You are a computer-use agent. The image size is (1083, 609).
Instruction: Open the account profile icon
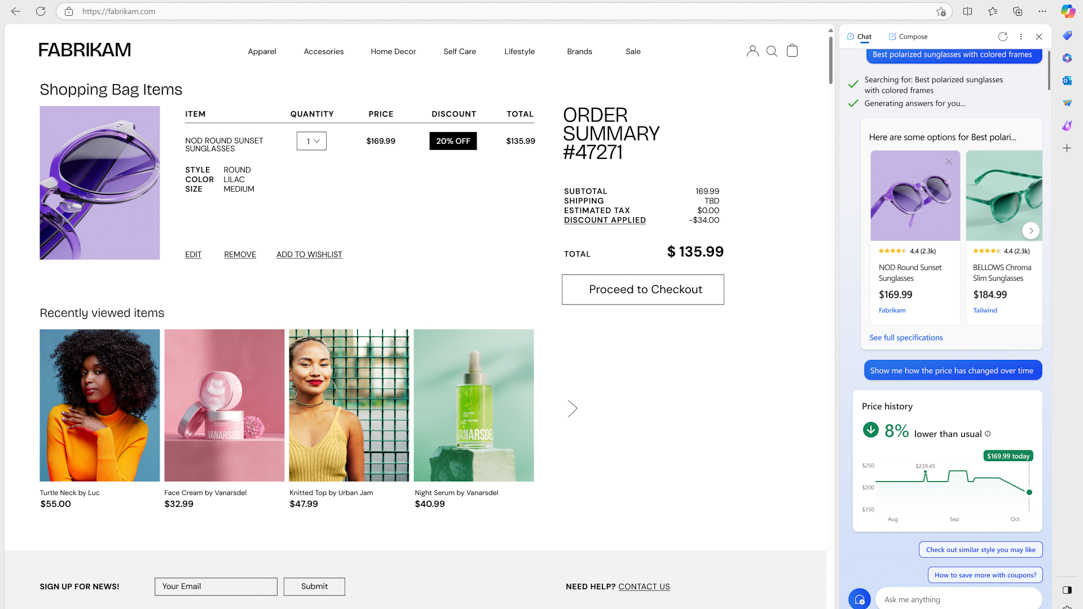point(752,51)
